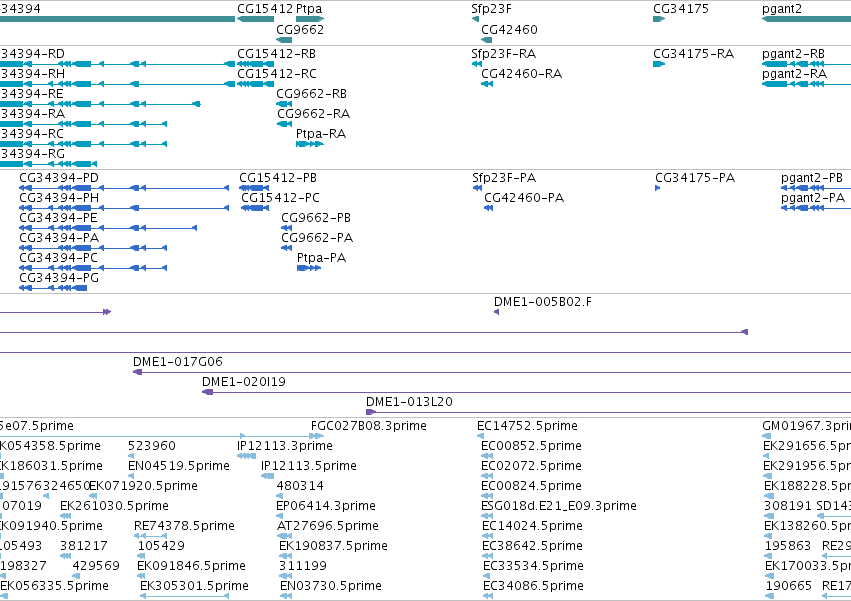Select the pgant2 gene label
851x601 pixels.
782,9
